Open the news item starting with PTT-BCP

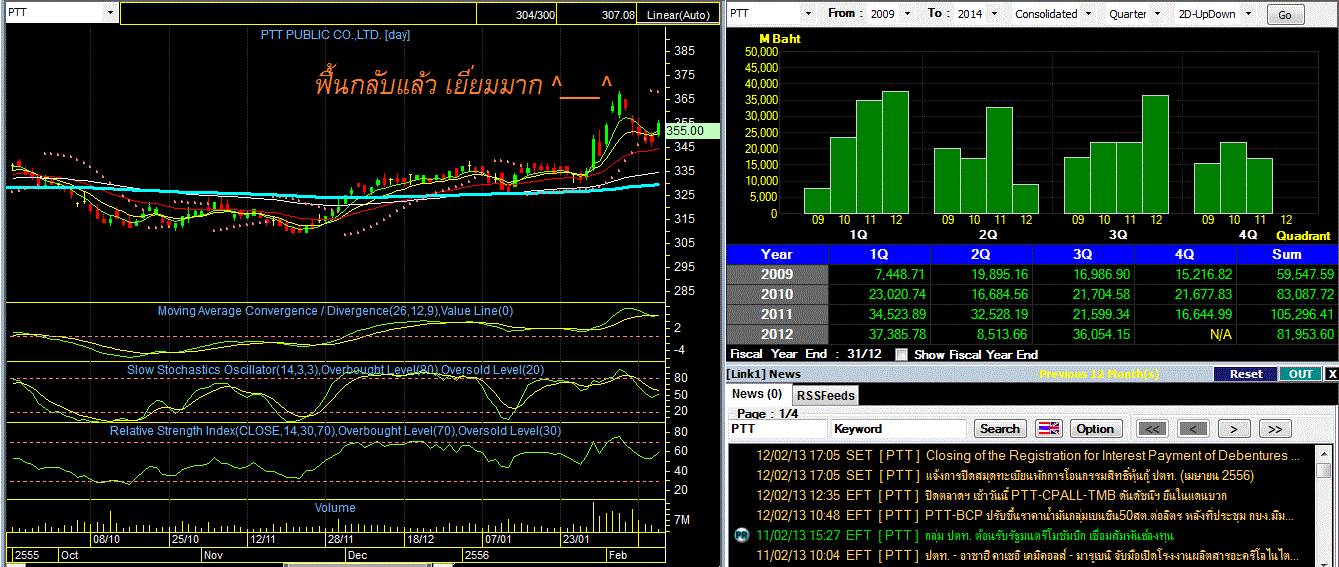point(1022,515)
